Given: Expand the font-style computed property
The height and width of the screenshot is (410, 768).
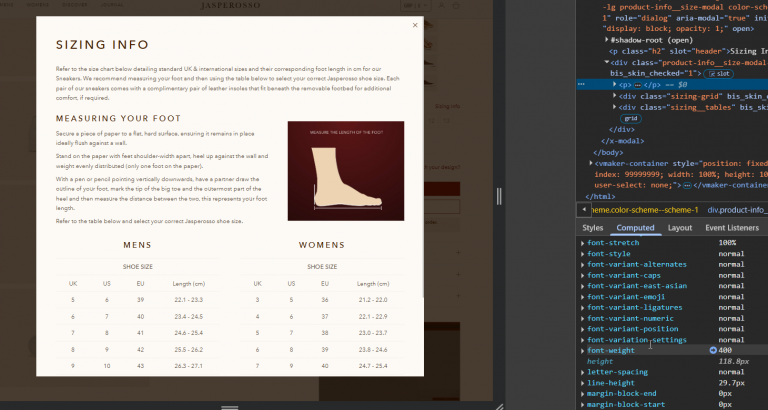Looking at the screenshot, I should pyautogui.click(x=582, y=254).
